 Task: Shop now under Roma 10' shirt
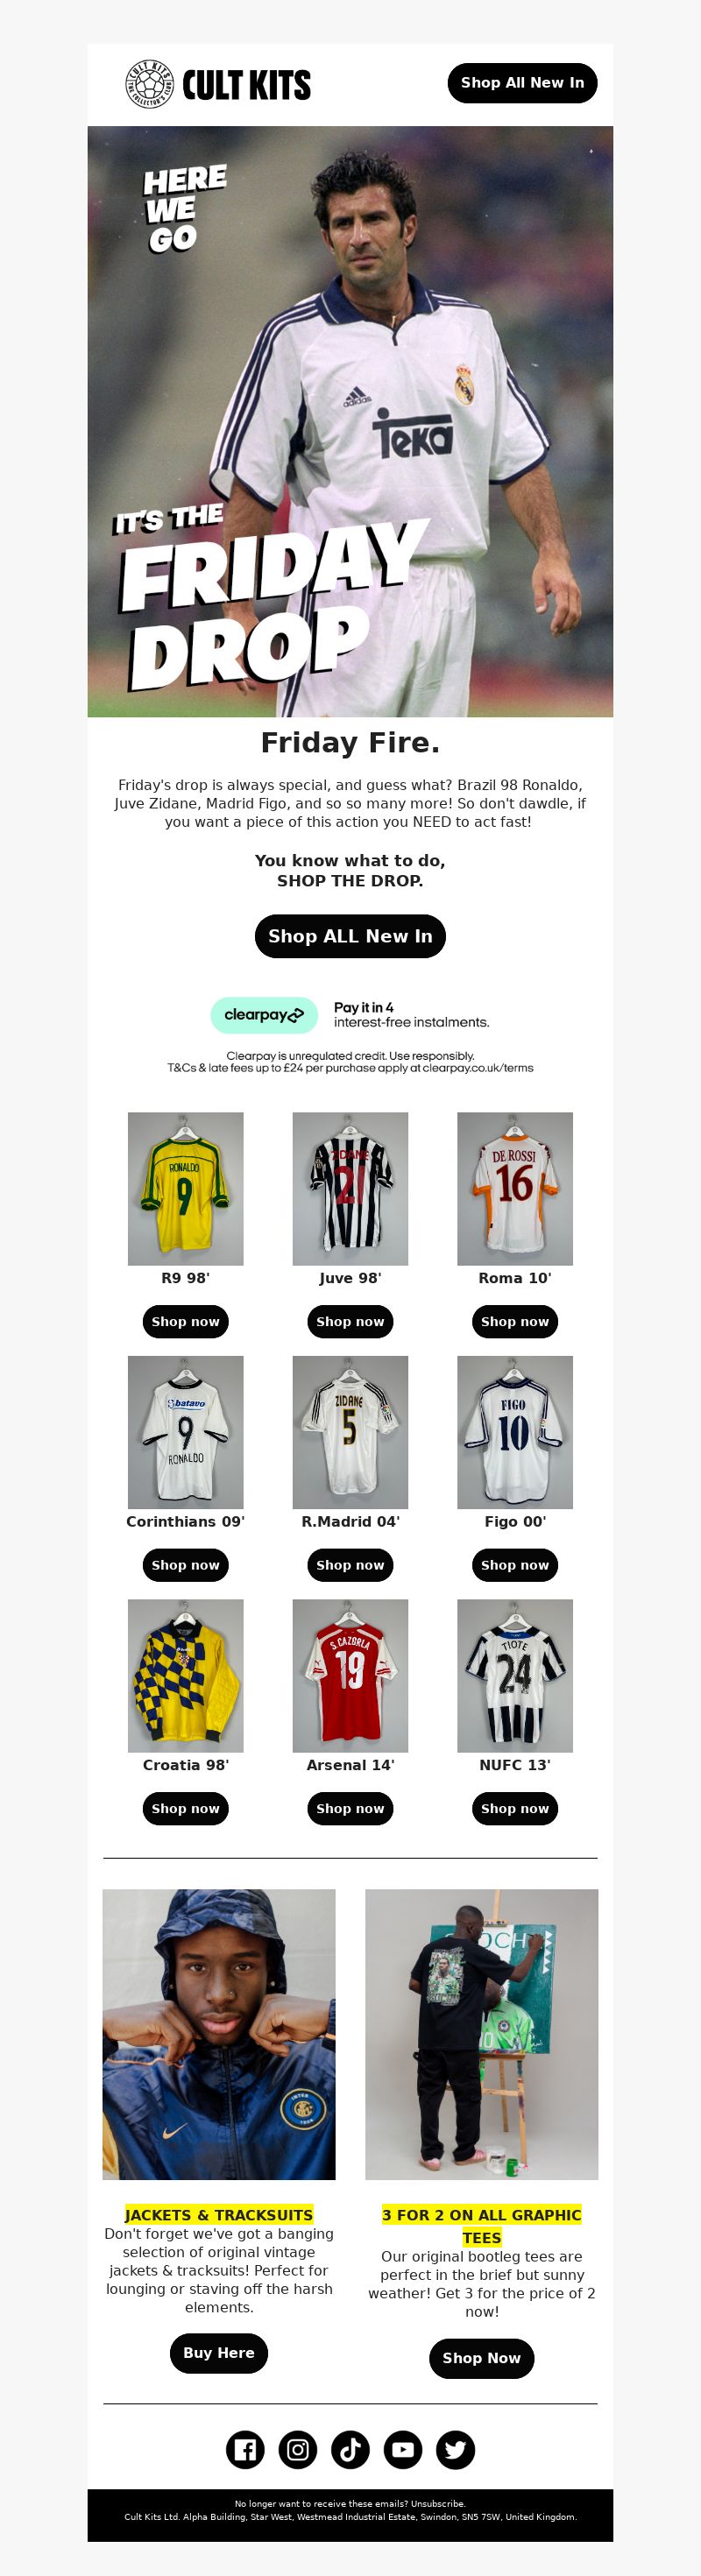[x=515, y=1321]
